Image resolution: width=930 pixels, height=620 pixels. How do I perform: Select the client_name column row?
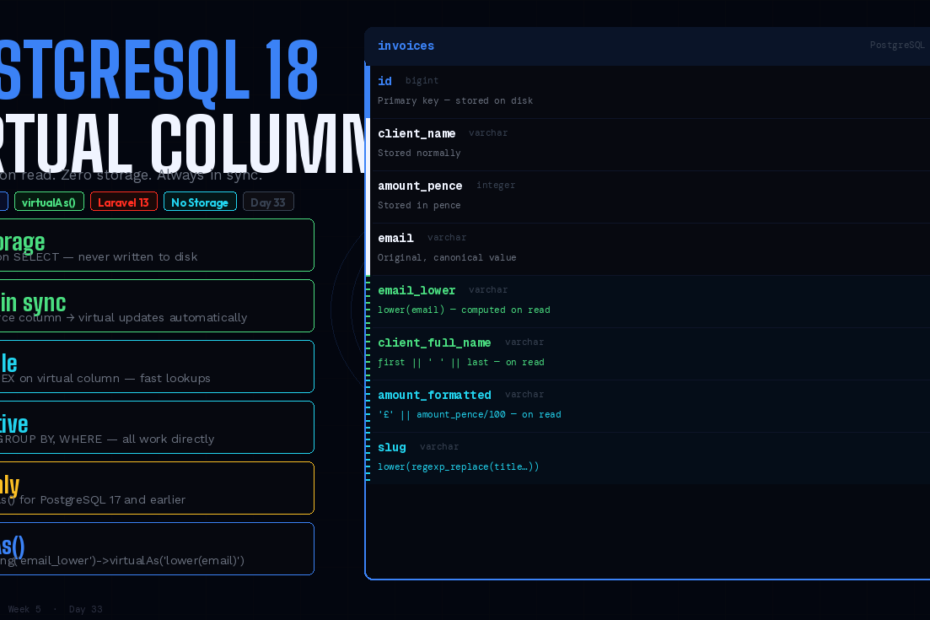click(648, 143)
